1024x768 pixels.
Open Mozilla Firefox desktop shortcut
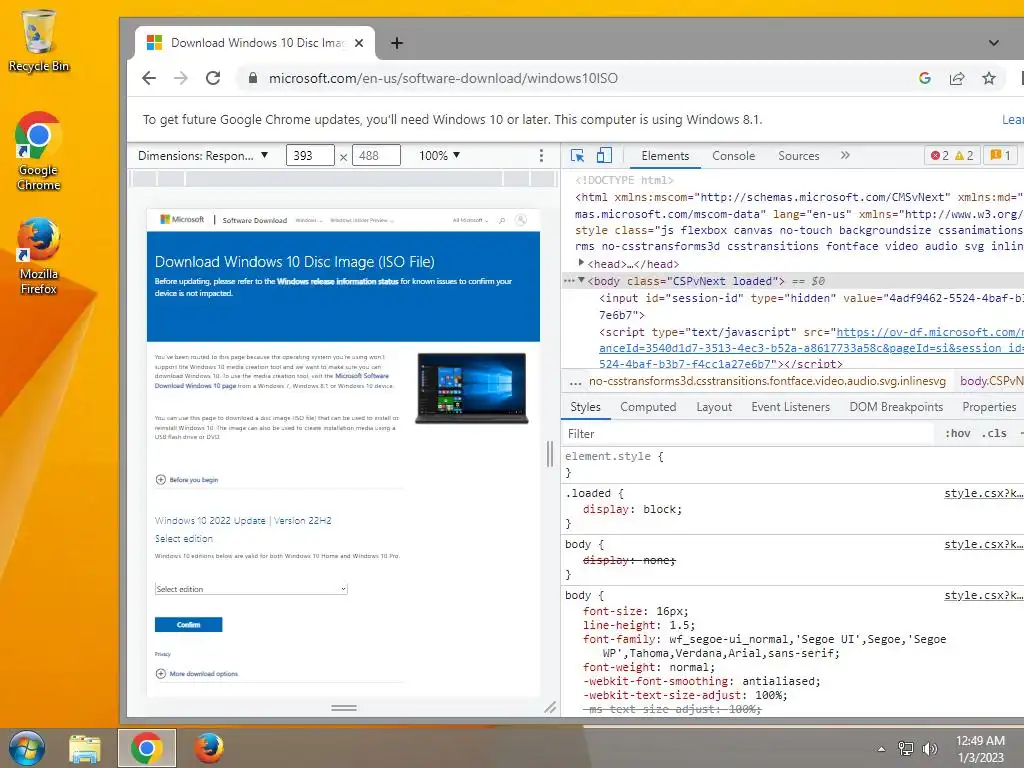pos(39,256)
